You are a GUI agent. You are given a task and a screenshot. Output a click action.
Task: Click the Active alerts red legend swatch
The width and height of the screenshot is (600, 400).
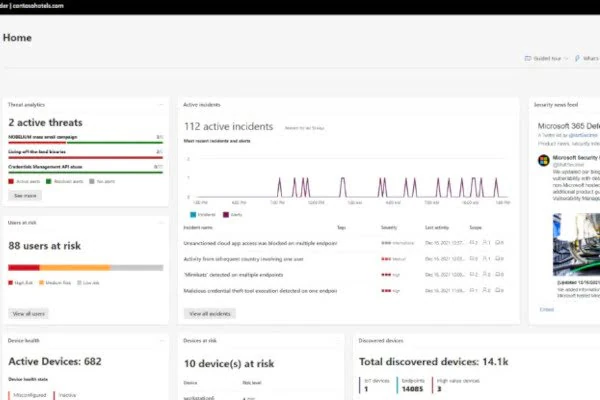(11, 181)
